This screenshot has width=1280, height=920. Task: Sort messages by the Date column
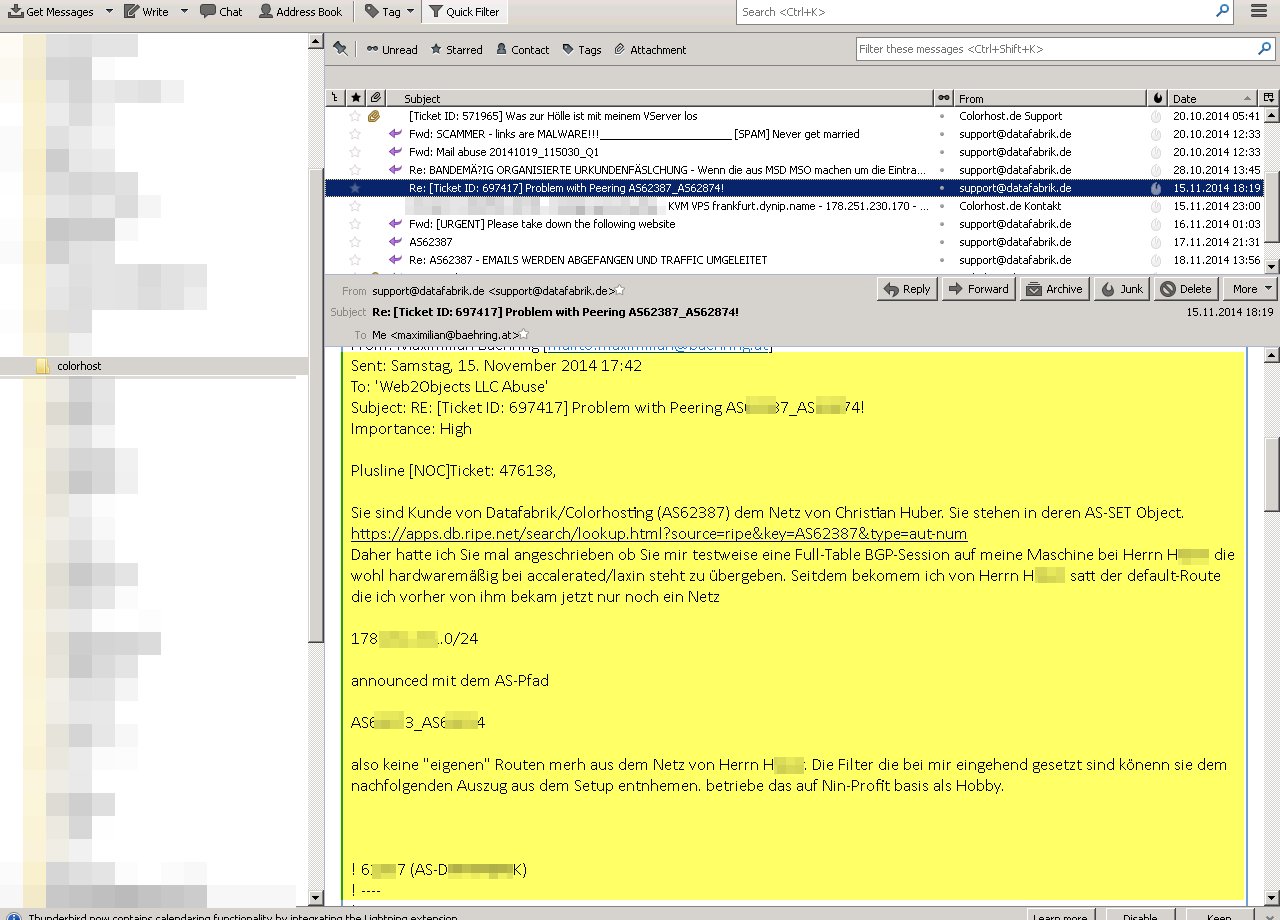pyautogui.click(x=1213, y=98)
